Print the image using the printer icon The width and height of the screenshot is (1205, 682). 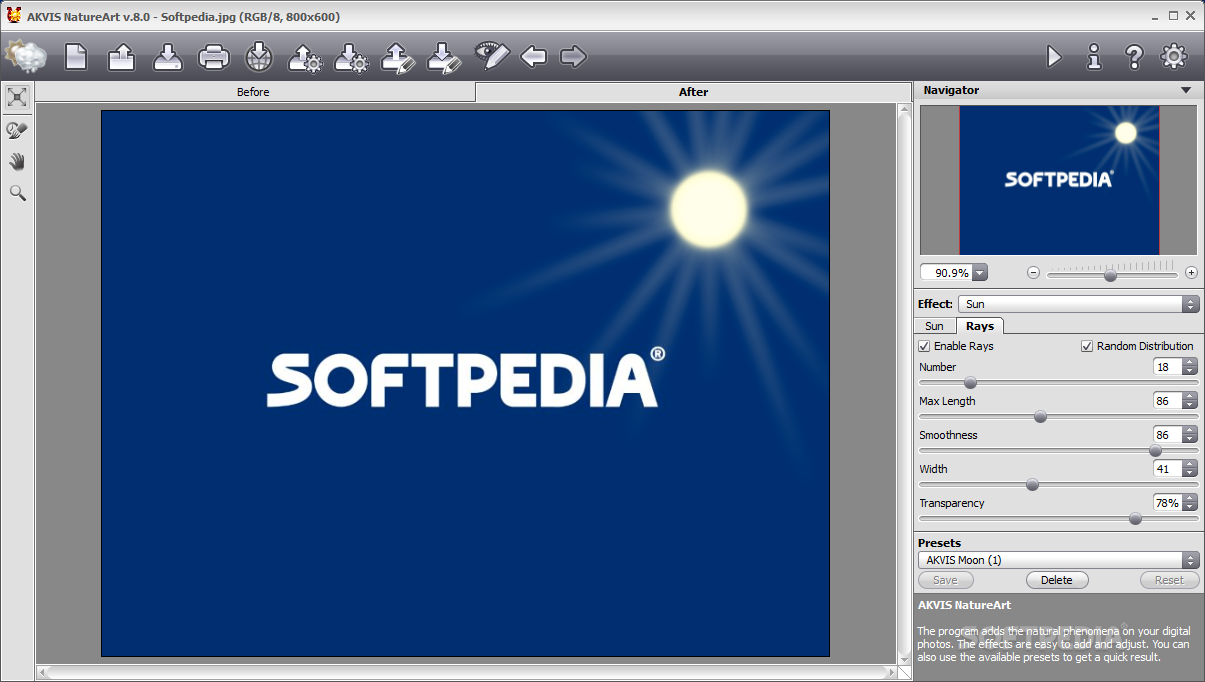[x=214, y=57]
